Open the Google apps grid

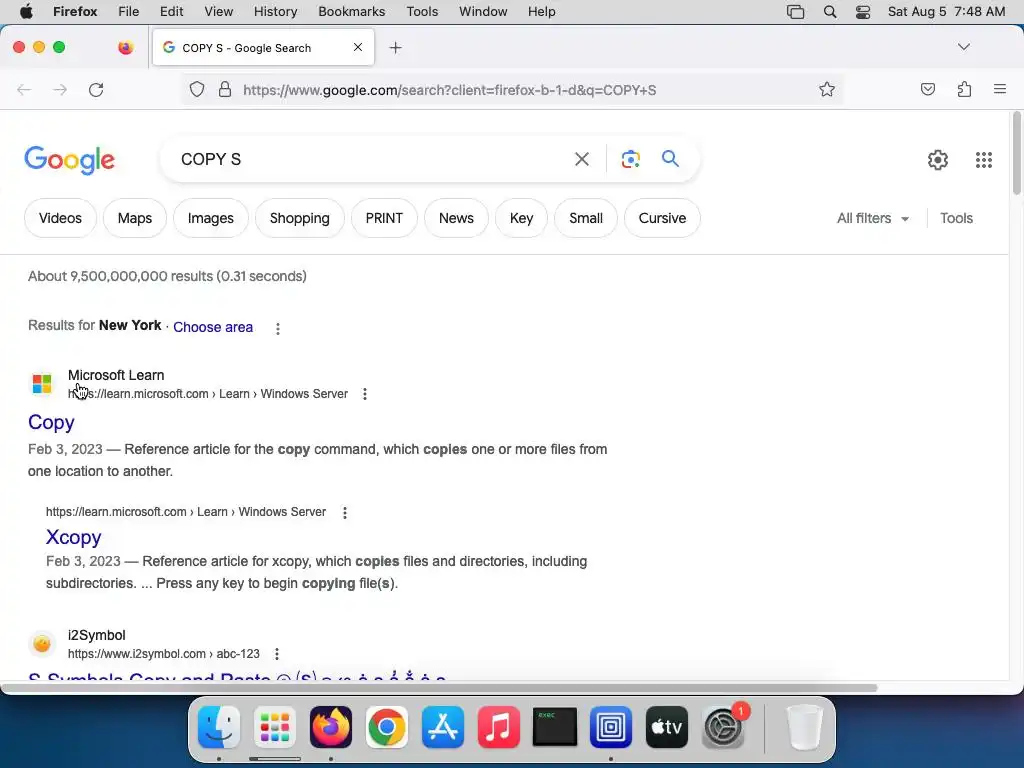click(984, 159)
